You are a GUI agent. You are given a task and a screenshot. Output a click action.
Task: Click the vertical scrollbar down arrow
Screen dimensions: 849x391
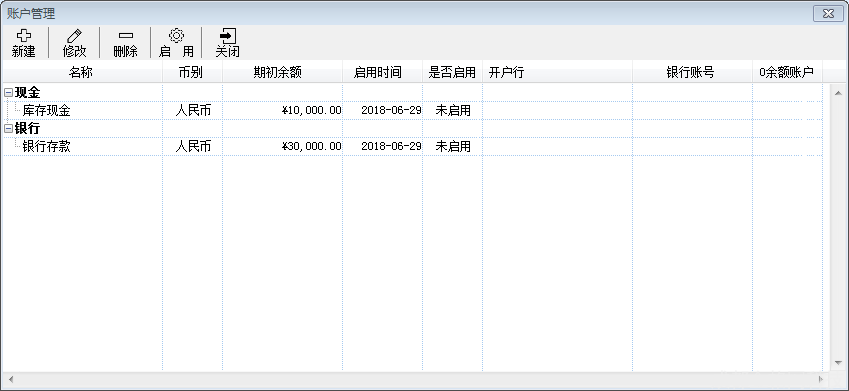coord(839,363)
